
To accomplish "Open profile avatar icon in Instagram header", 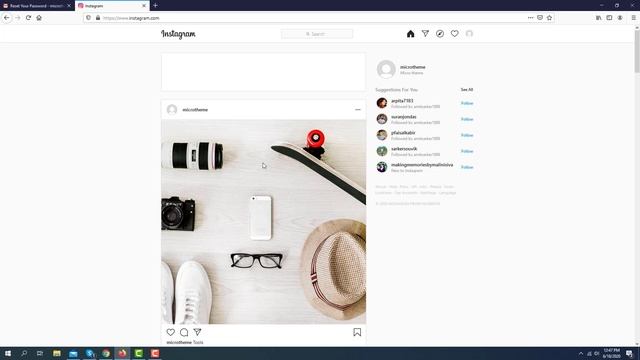I will [x=469, y=34].
